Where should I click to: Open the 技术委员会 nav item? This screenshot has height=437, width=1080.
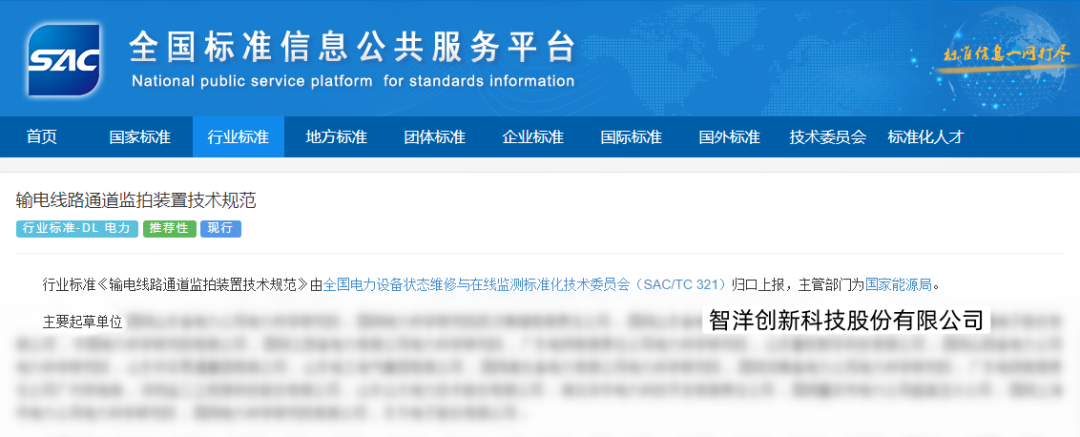827,136
